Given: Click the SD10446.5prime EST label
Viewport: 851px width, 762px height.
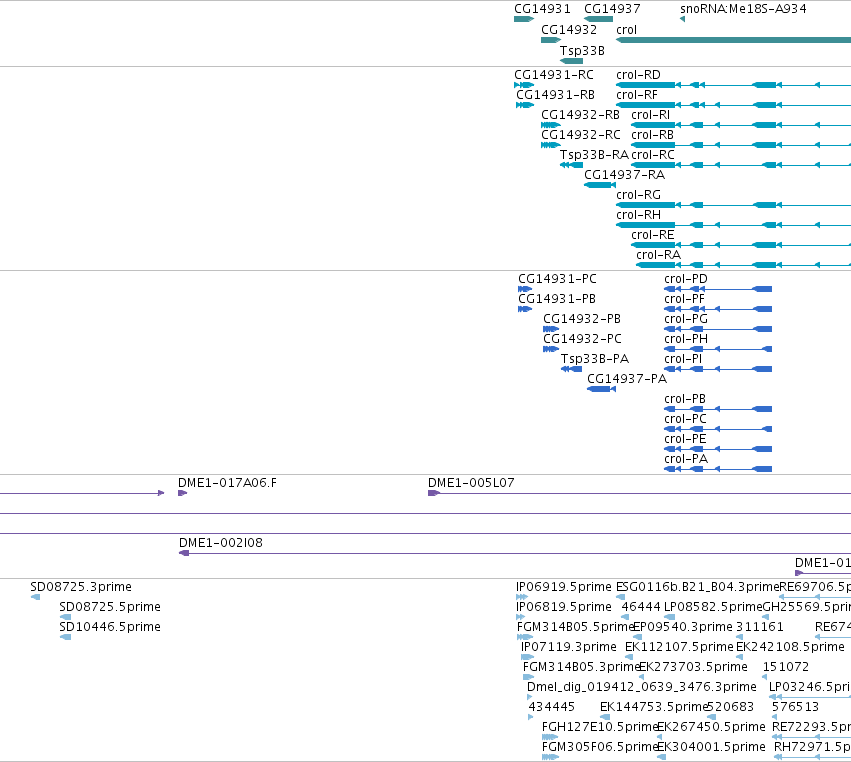Looking at the screenshot, I should coord(110,627).
